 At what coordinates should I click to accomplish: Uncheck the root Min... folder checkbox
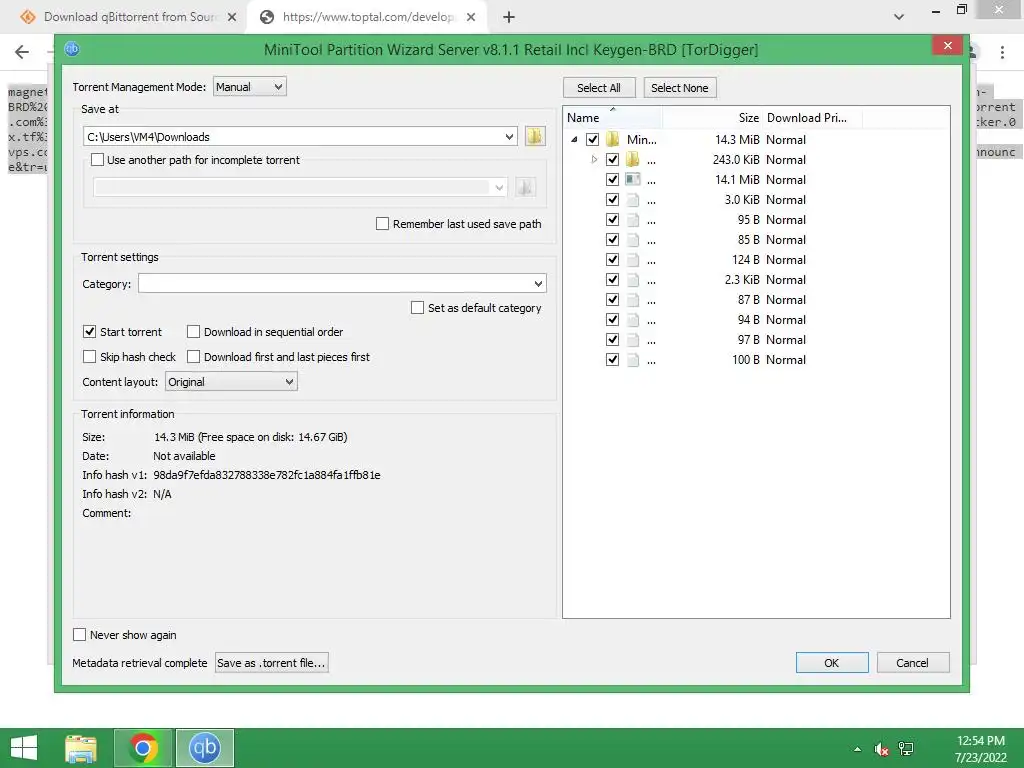coord(592,139)
